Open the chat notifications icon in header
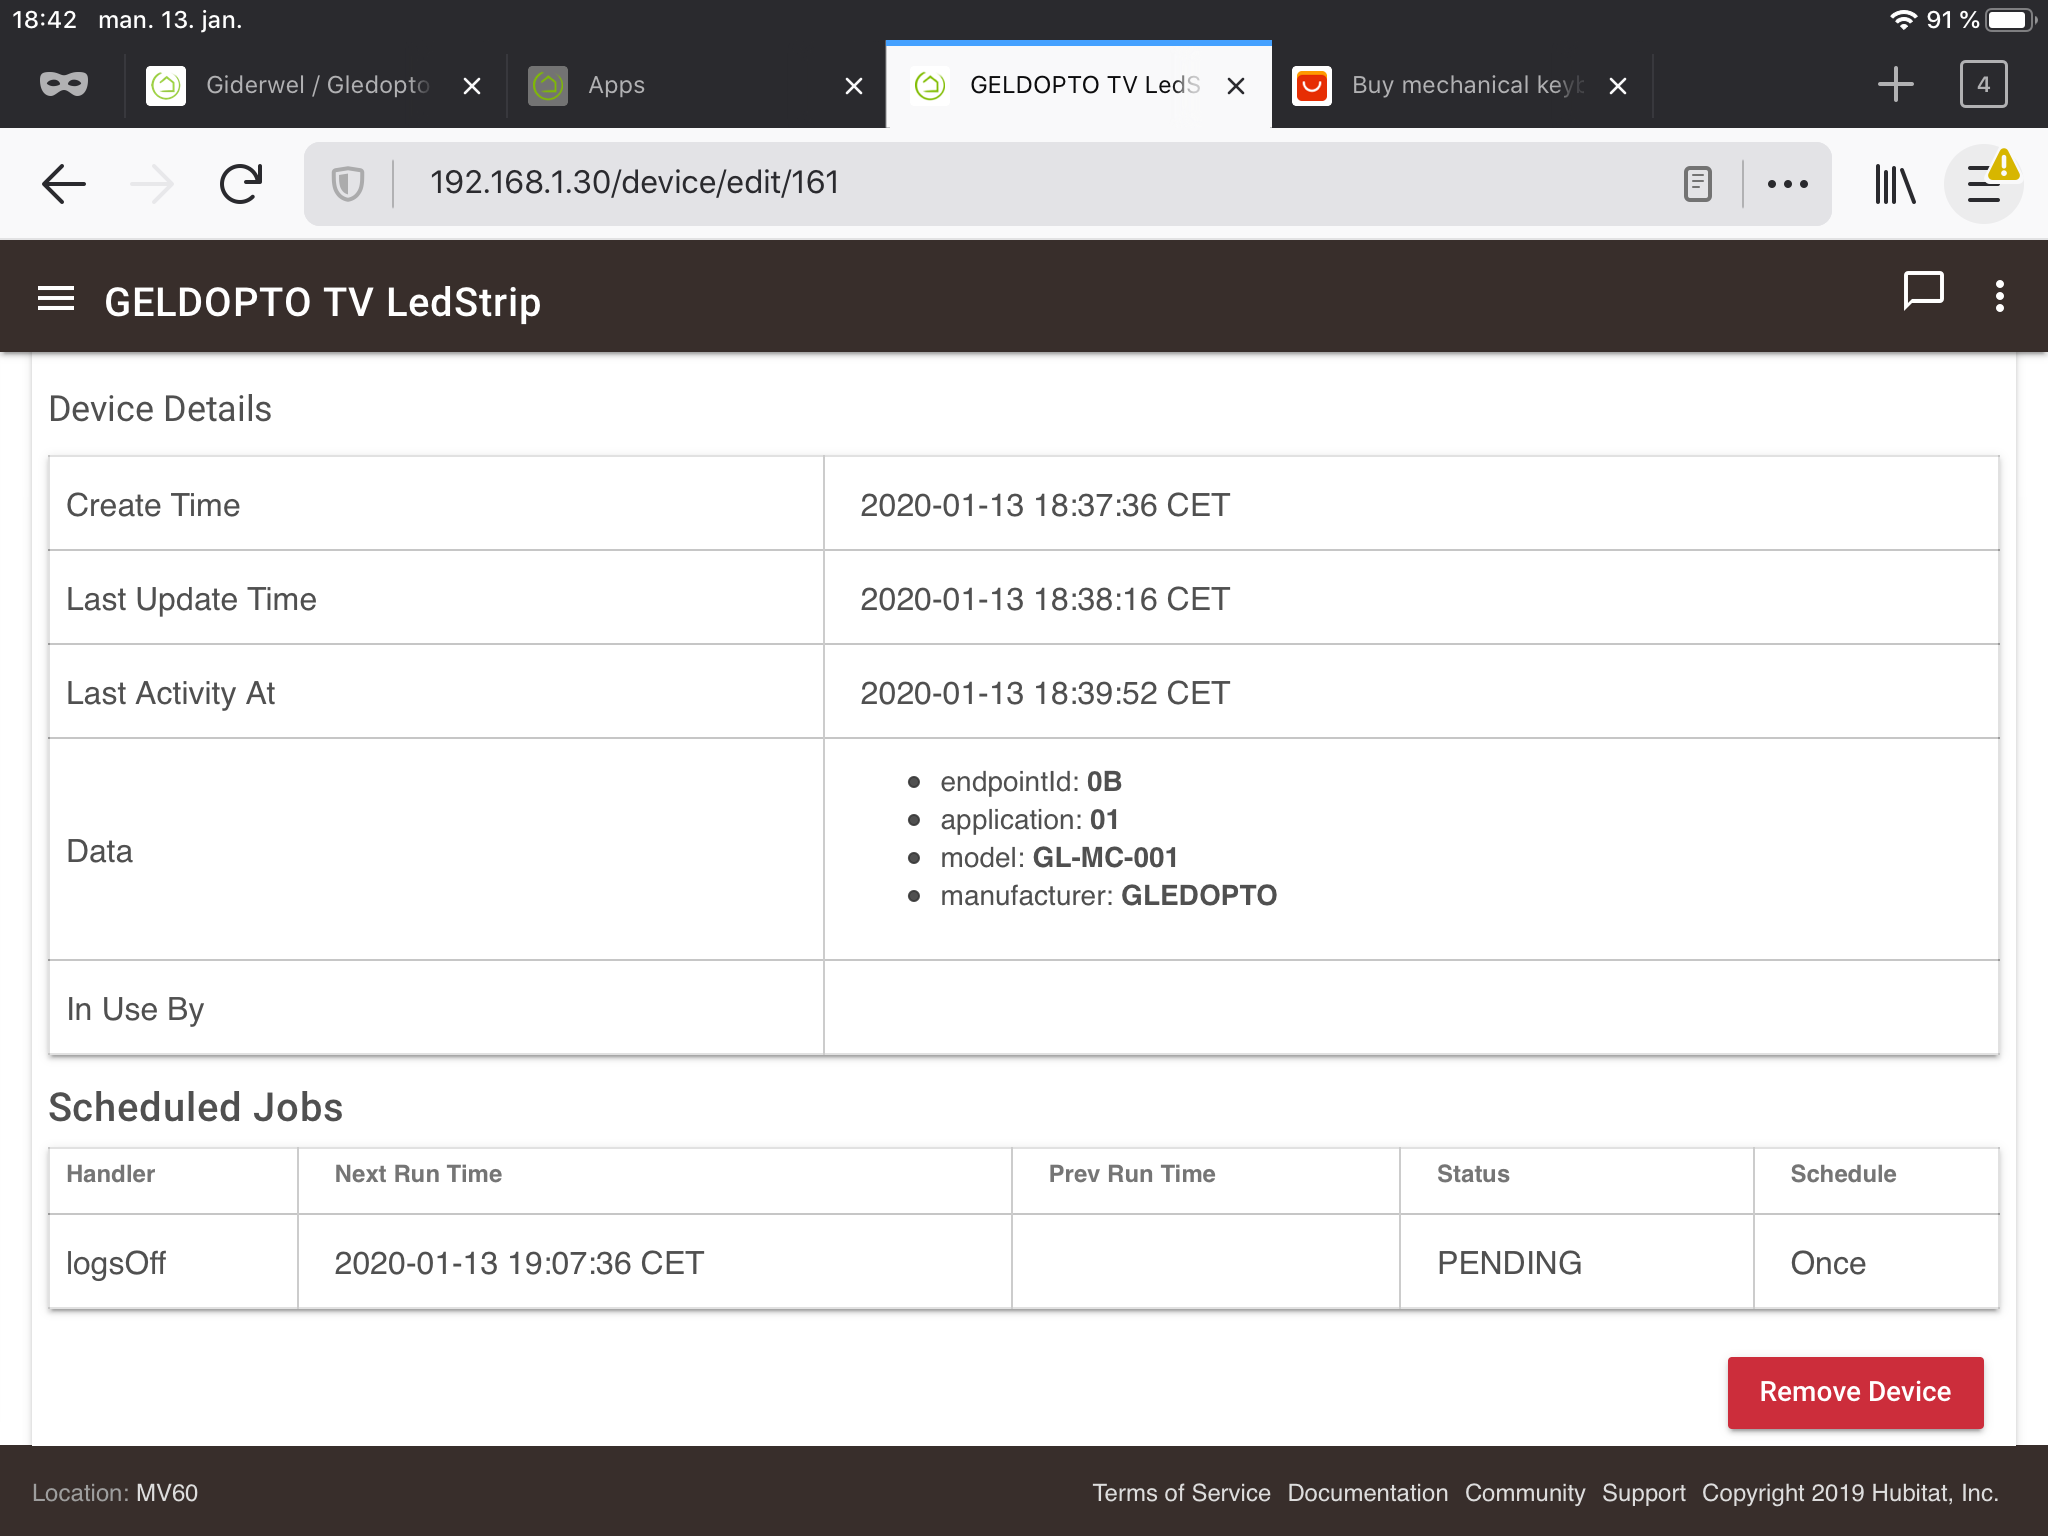 (x=1922, y=294)
